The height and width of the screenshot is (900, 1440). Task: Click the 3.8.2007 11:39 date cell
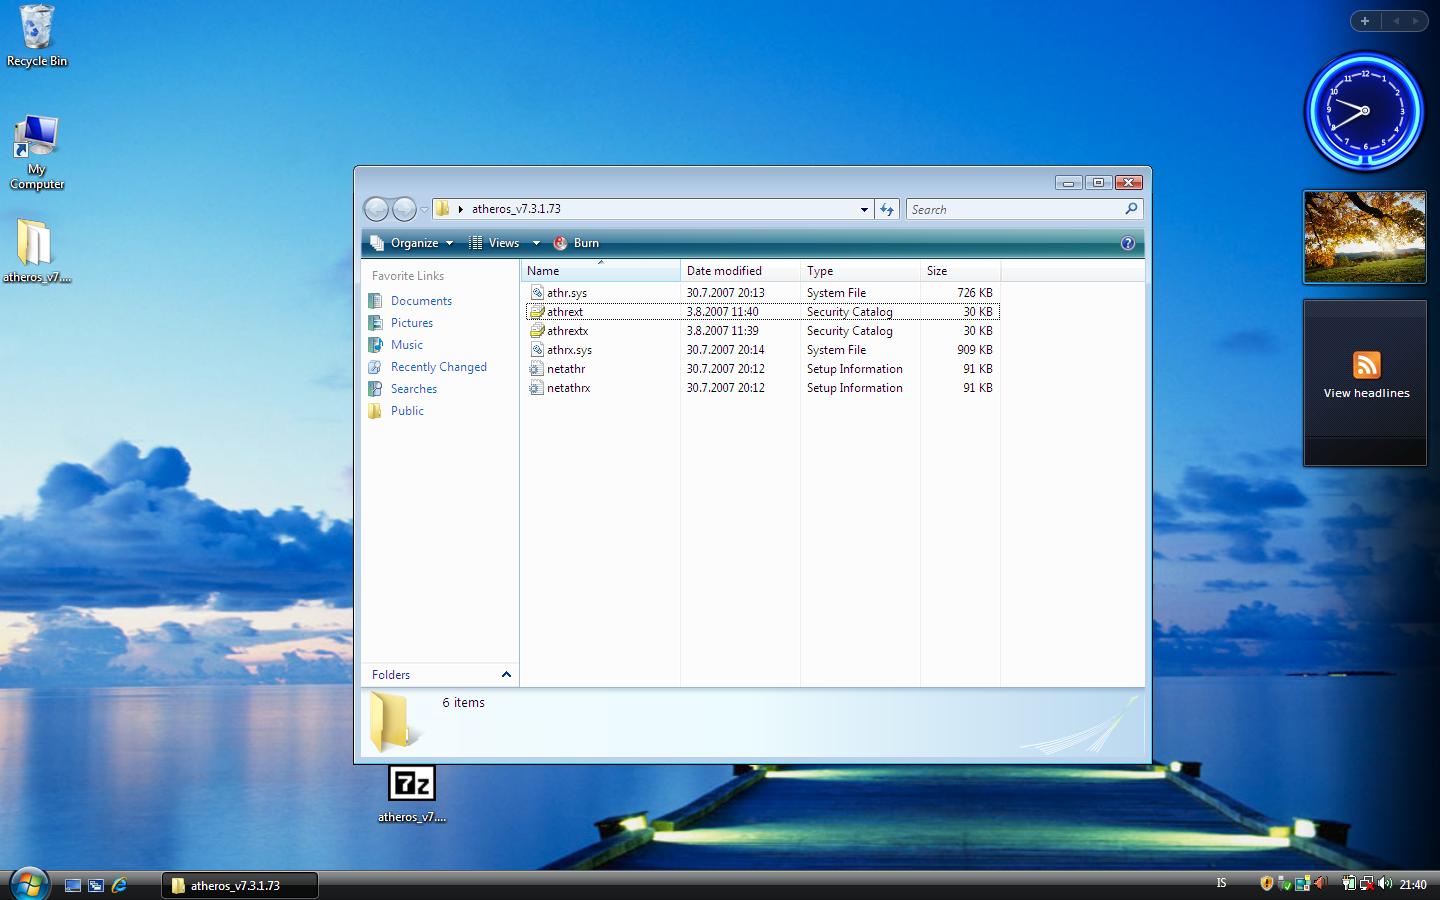(x=723, y=331)
